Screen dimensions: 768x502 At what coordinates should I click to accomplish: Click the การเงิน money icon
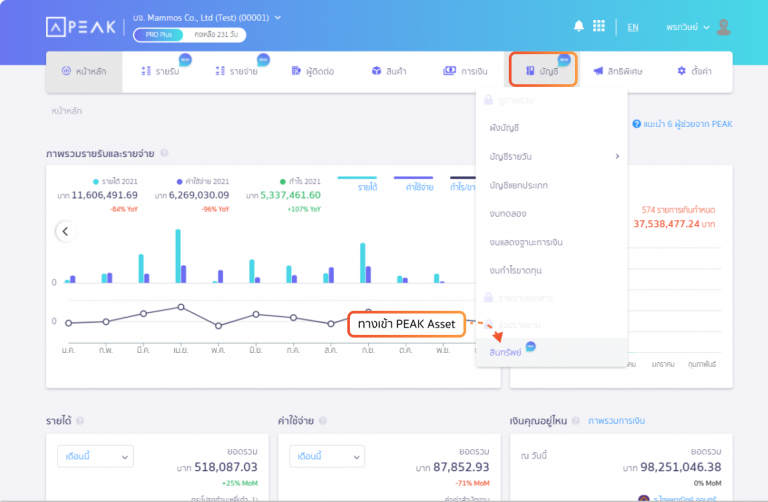(x=449, y=71)
